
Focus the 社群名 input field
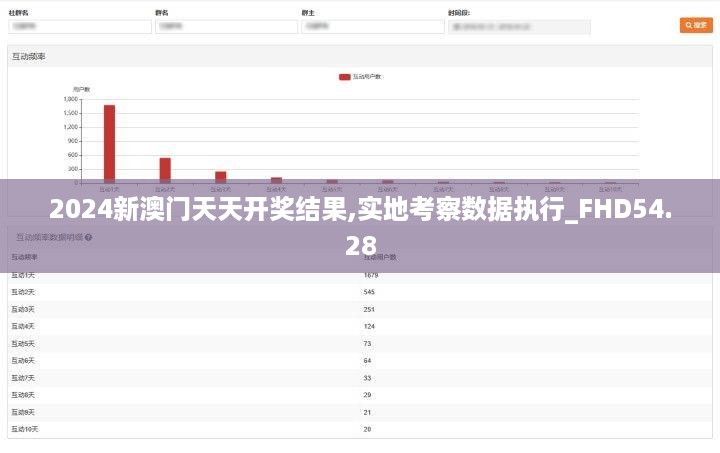79,27
